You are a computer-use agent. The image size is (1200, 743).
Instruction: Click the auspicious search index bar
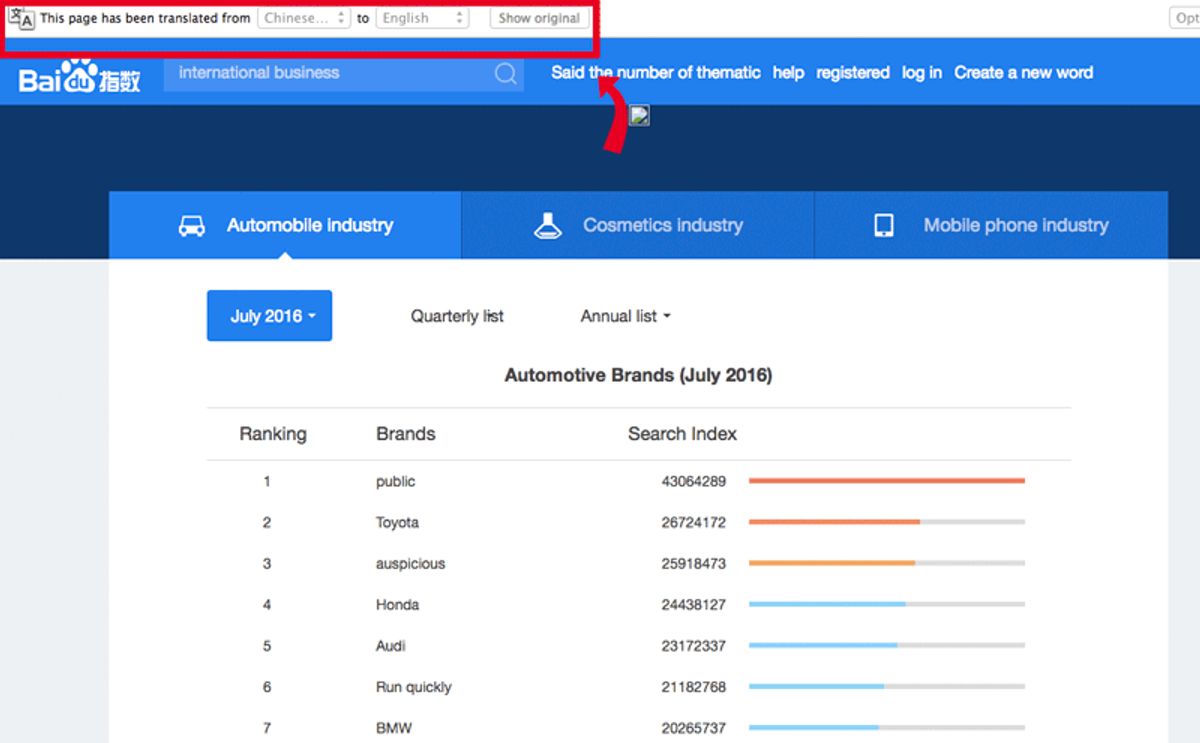(x=887, y=563)
